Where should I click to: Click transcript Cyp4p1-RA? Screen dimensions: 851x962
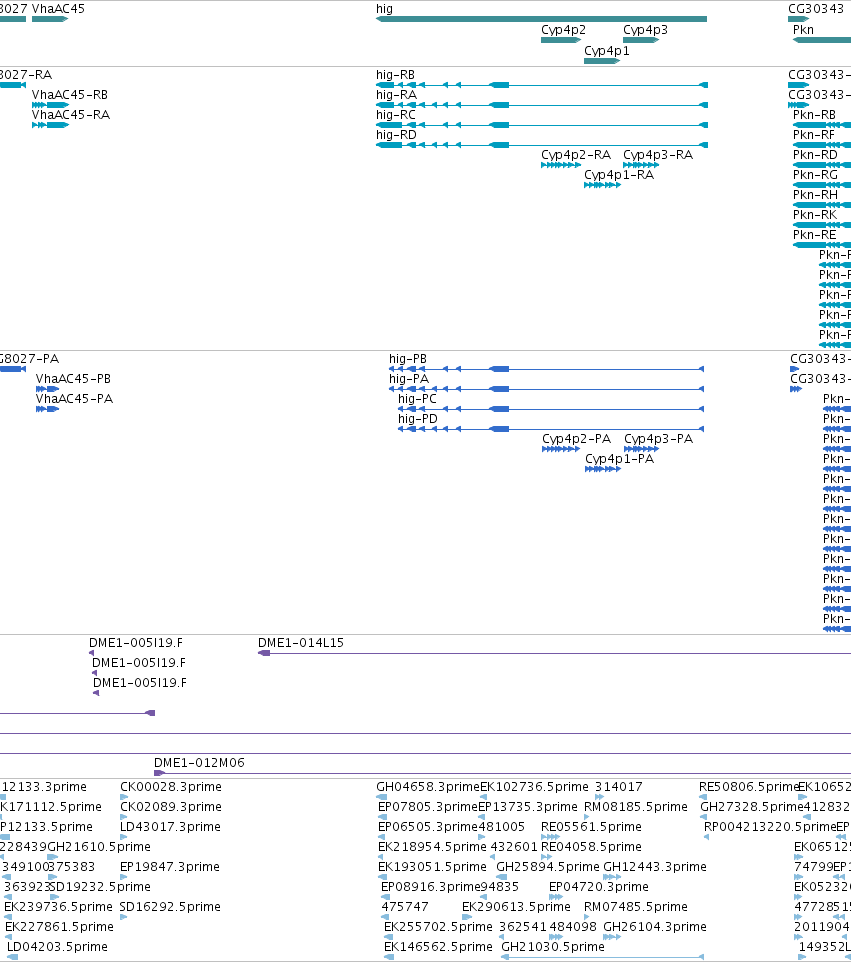(602, 185)
